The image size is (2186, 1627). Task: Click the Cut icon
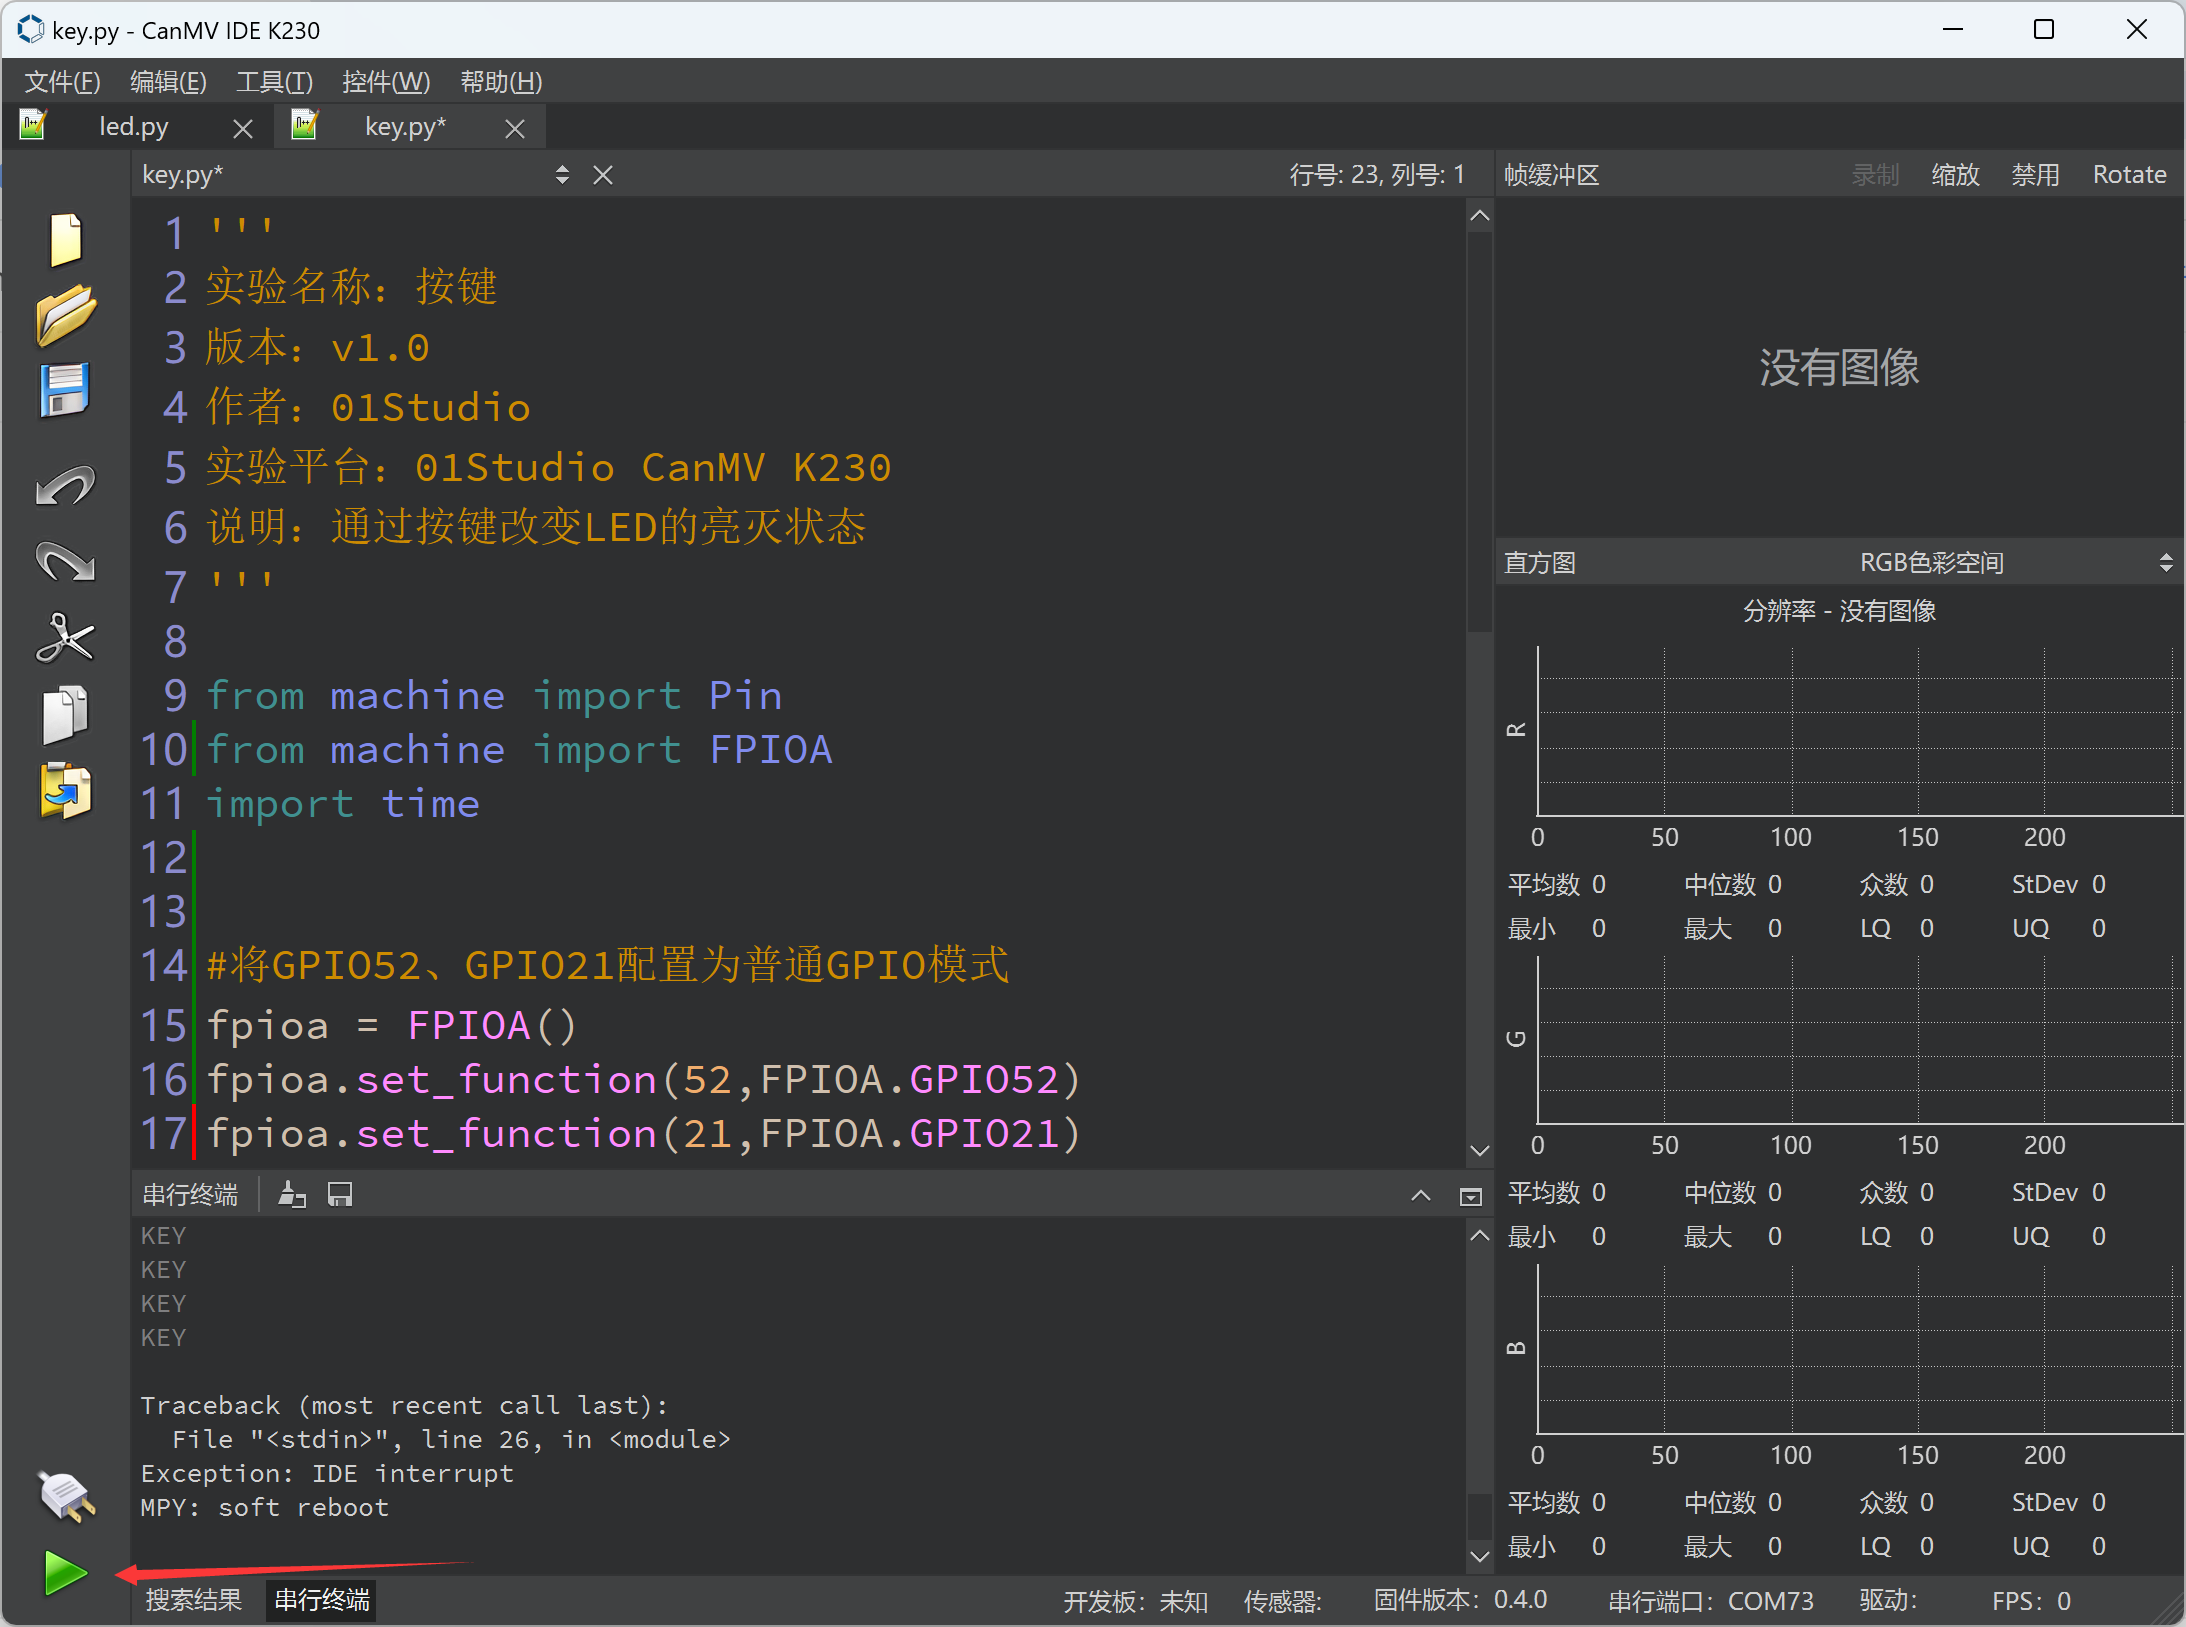click(65, 637)
